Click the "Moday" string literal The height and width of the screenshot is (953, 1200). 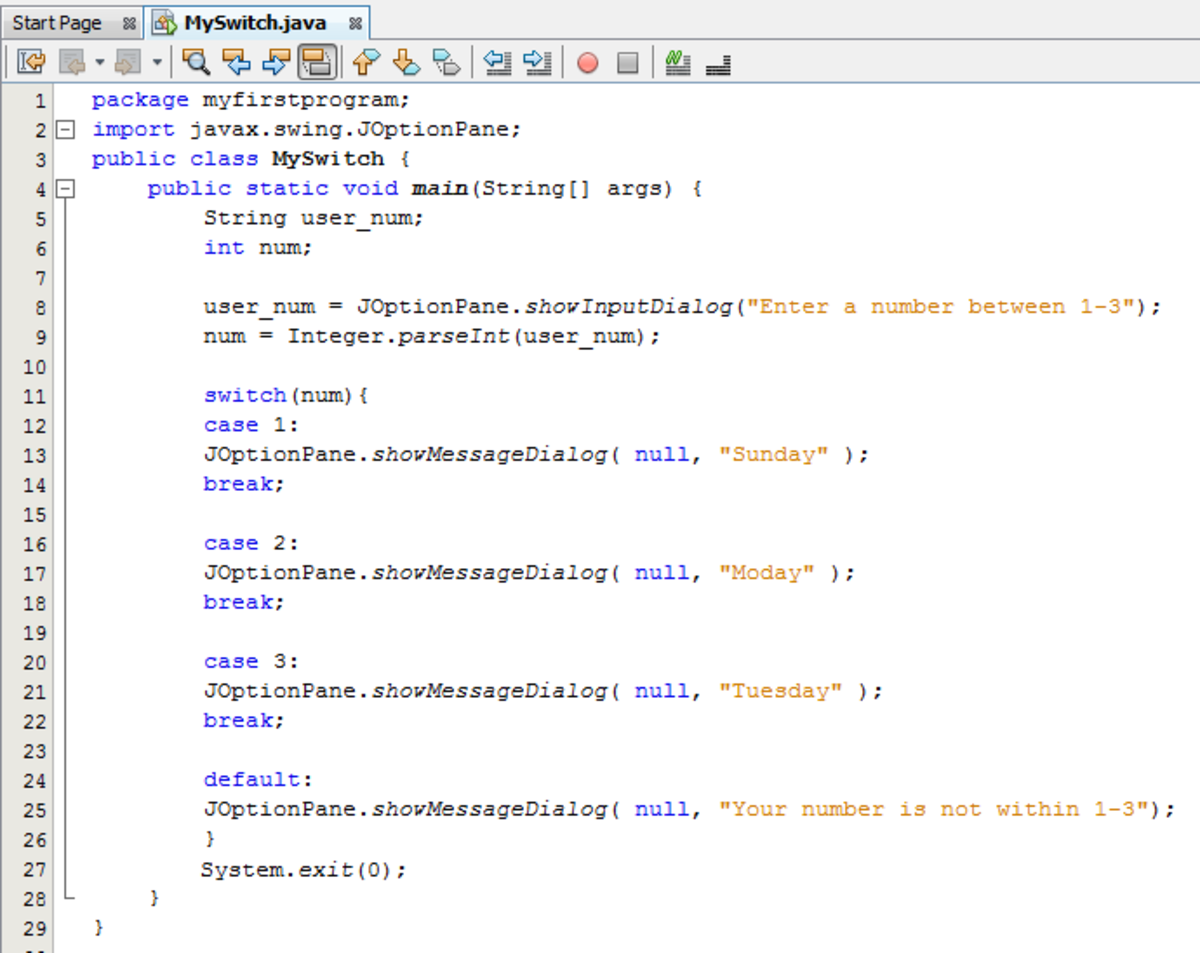coord(767,573)
